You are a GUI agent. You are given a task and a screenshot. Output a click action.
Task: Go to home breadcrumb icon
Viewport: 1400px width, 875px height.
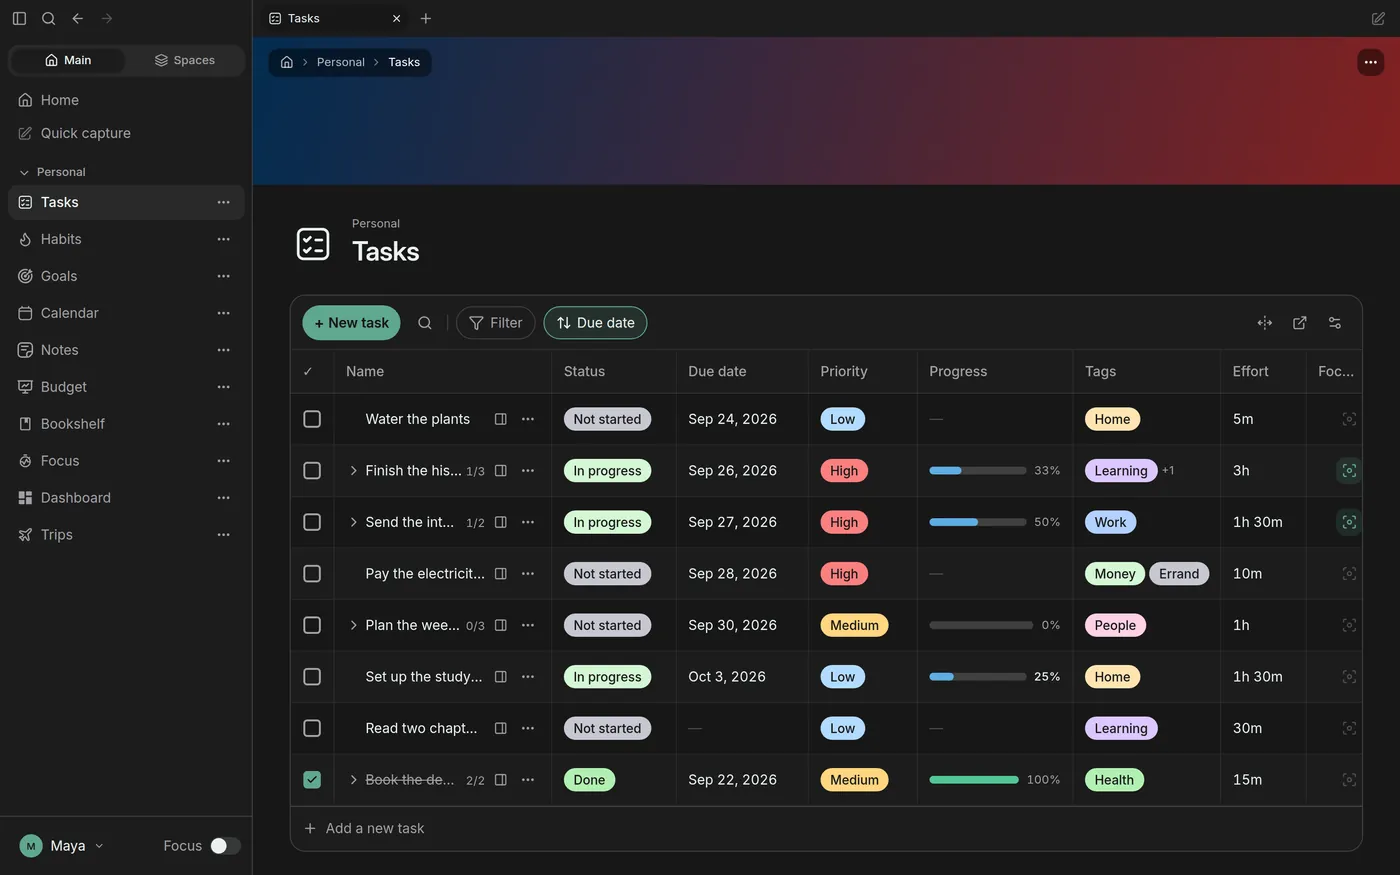pyautogui.click(x=287, y=62)
